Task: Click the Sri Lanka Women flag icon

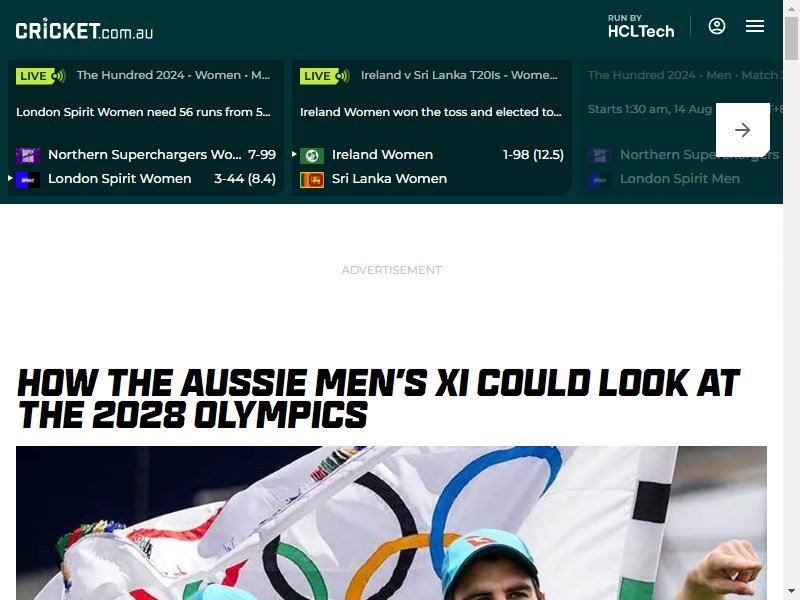Action: pos(312,180)
